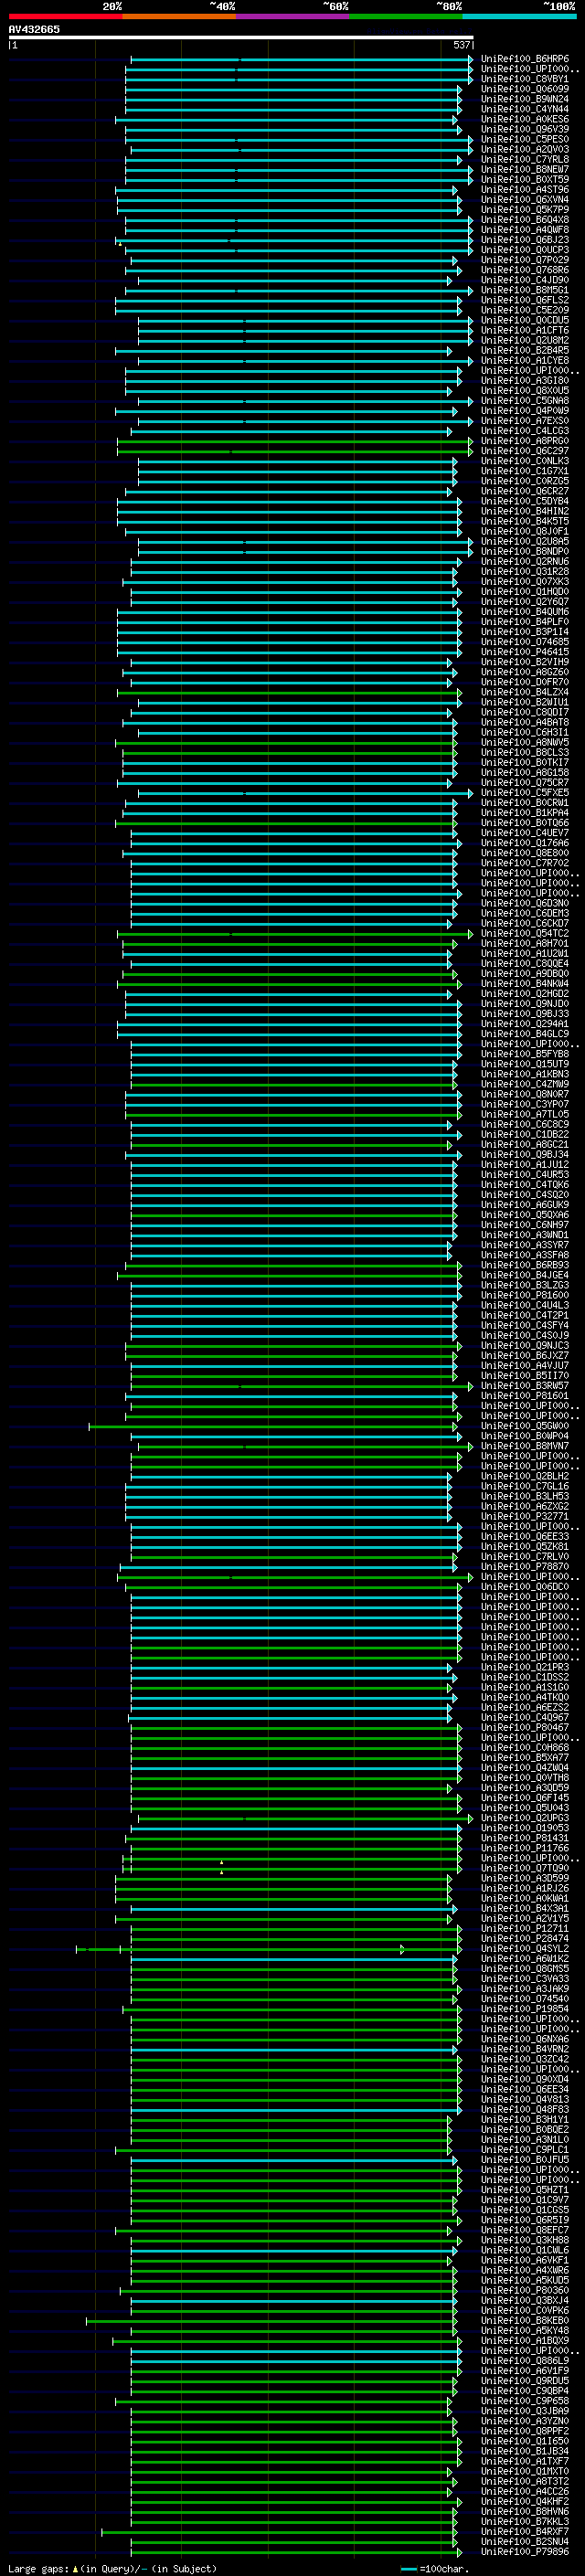Click the UniRef100_Q9NJC3 hit label
This screenshot has height=2576, width=585.
coord(525,1345)
